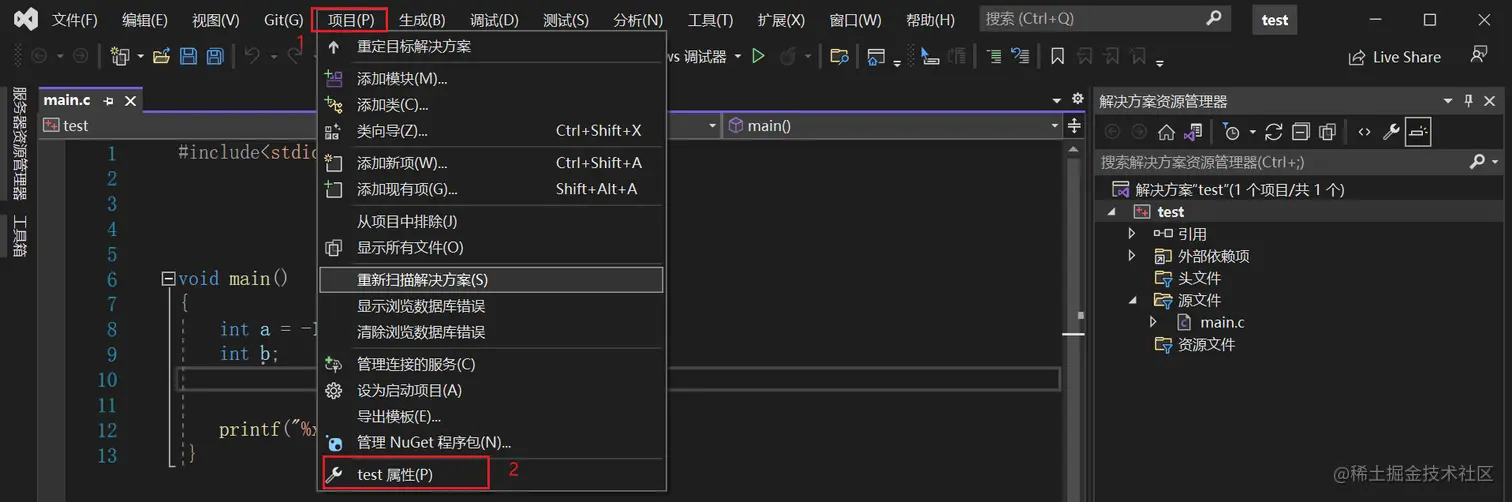This screenshot has width=1512, height=502.
Task: Select 添加新项(W)... menu entry
Action: point(492,163)
